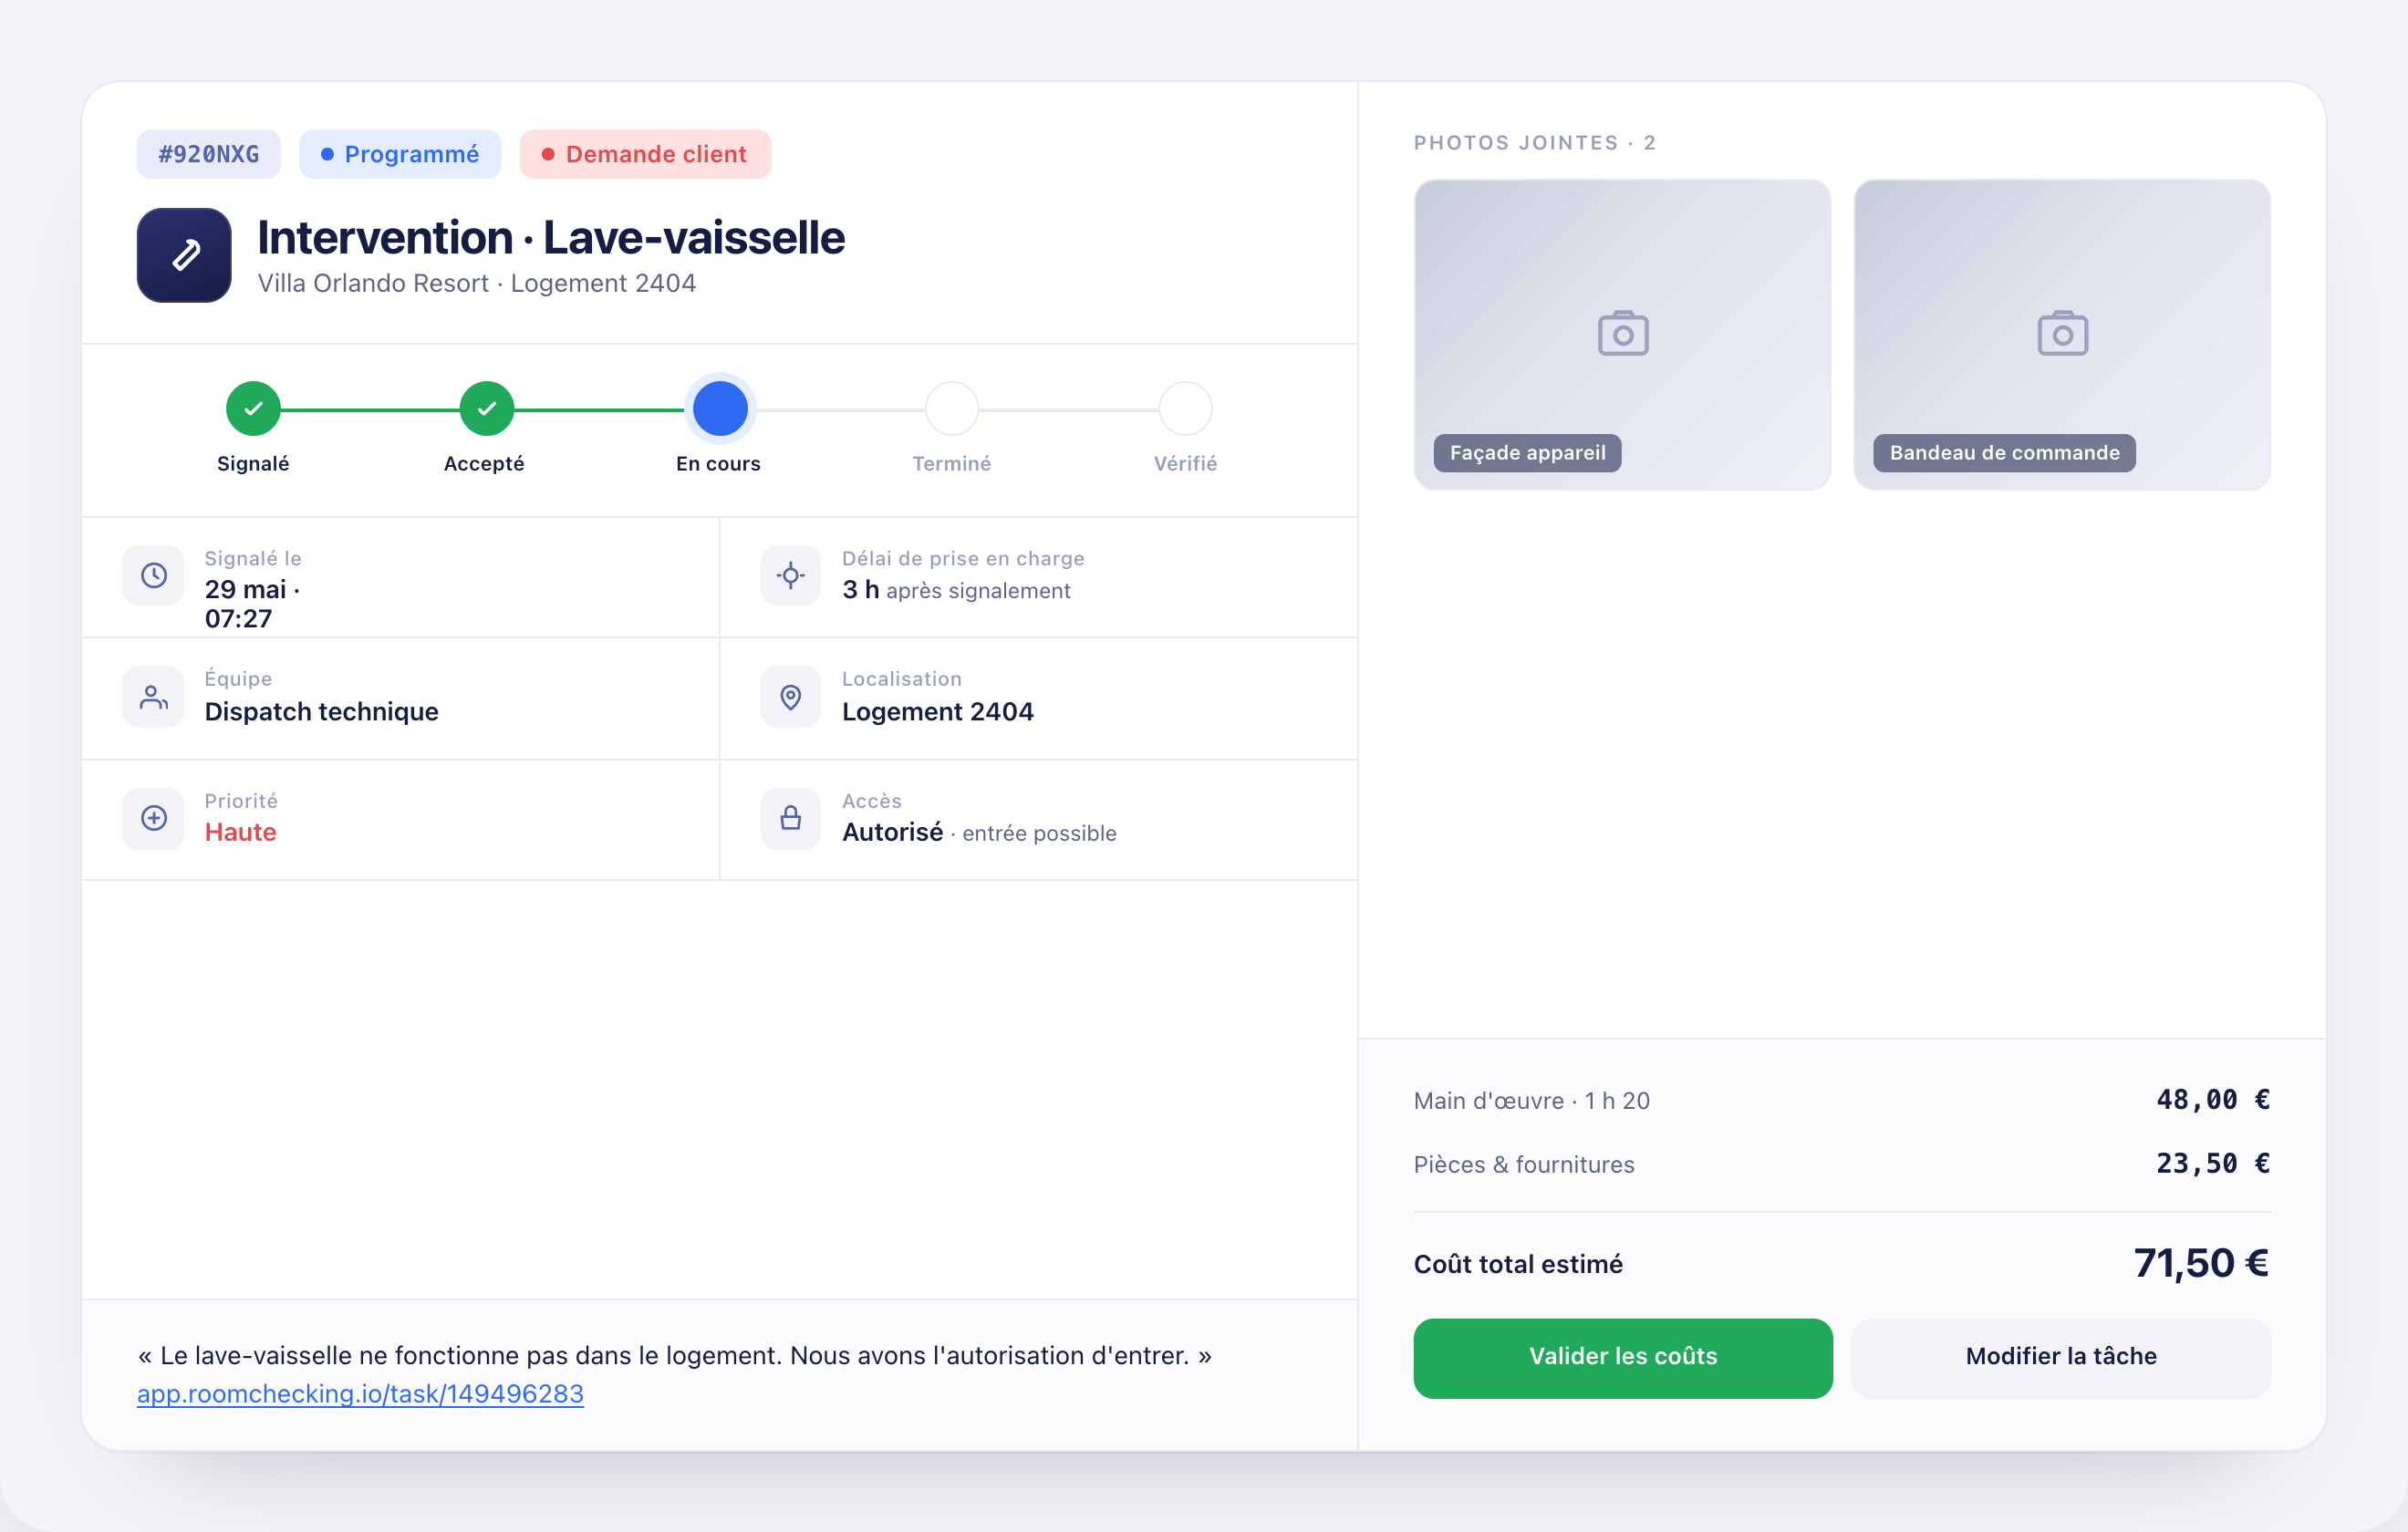
Task: Click the map pin icon beside Localisation
Action: [790, 697]
